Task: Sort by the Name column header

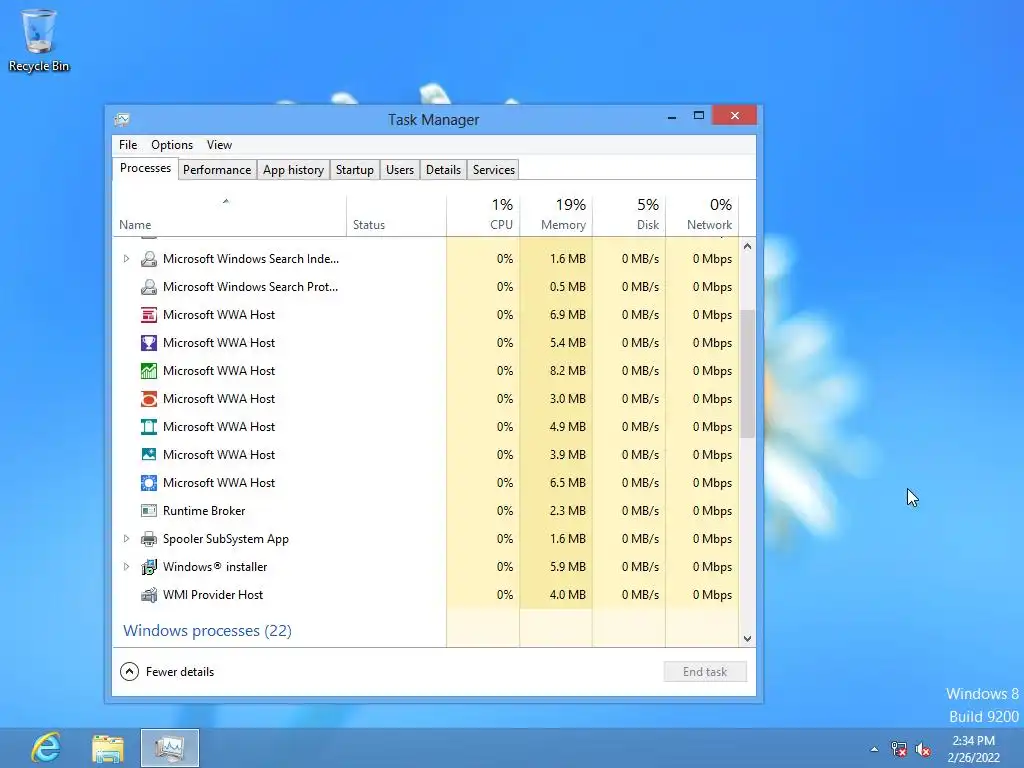Action: tap(229, 216)
